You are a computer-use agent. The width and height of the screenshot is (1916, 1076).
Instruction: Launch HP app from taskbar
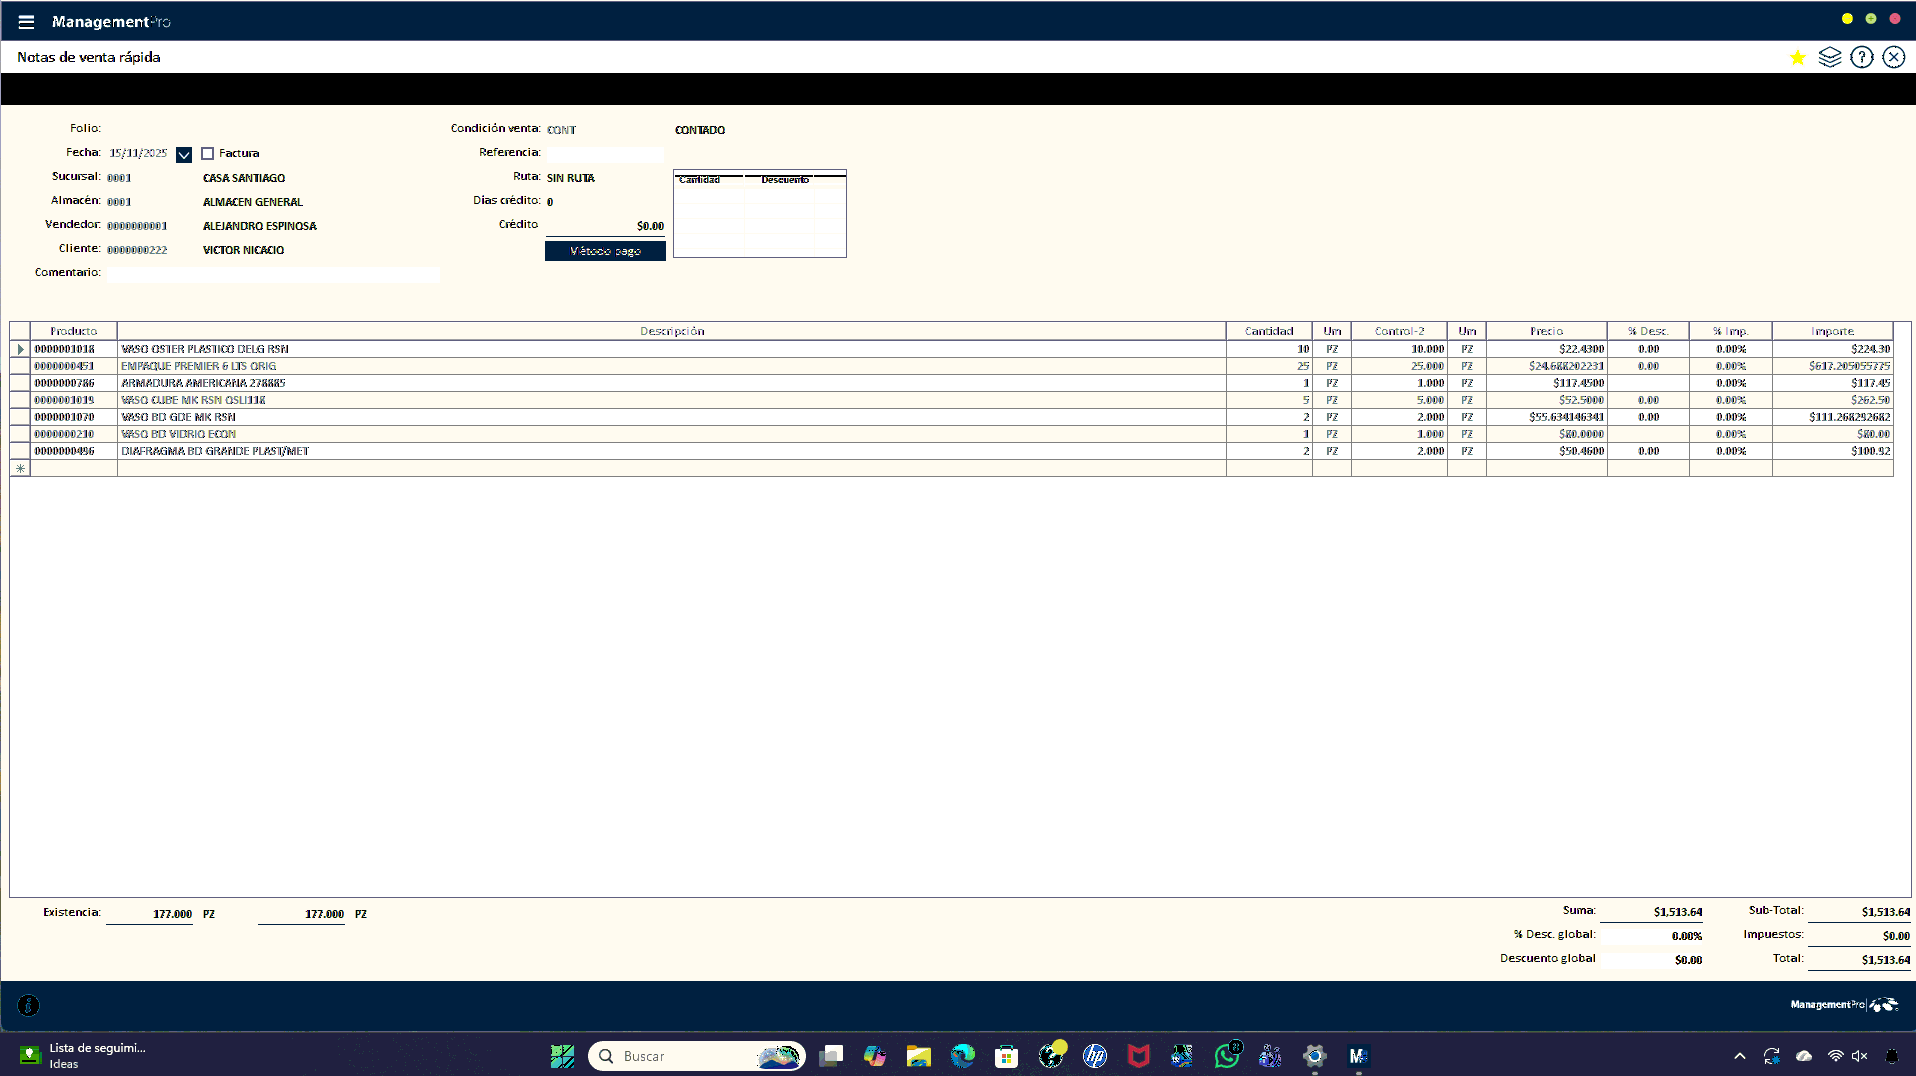pyautogui.click(x=1095, y=1056)
